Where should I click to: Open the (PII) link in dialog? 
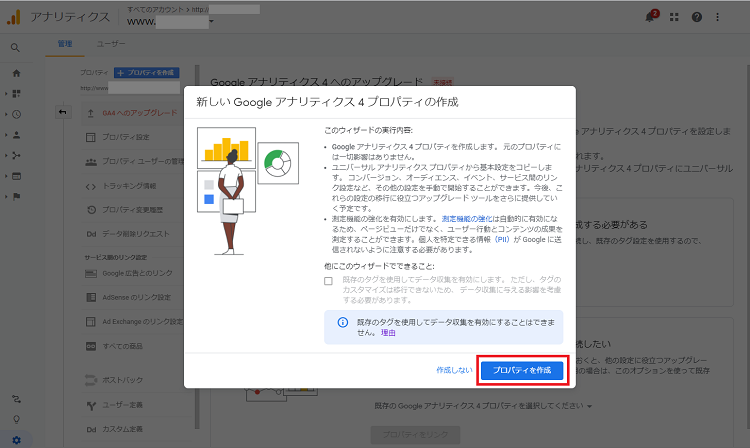tap(502, 240)
